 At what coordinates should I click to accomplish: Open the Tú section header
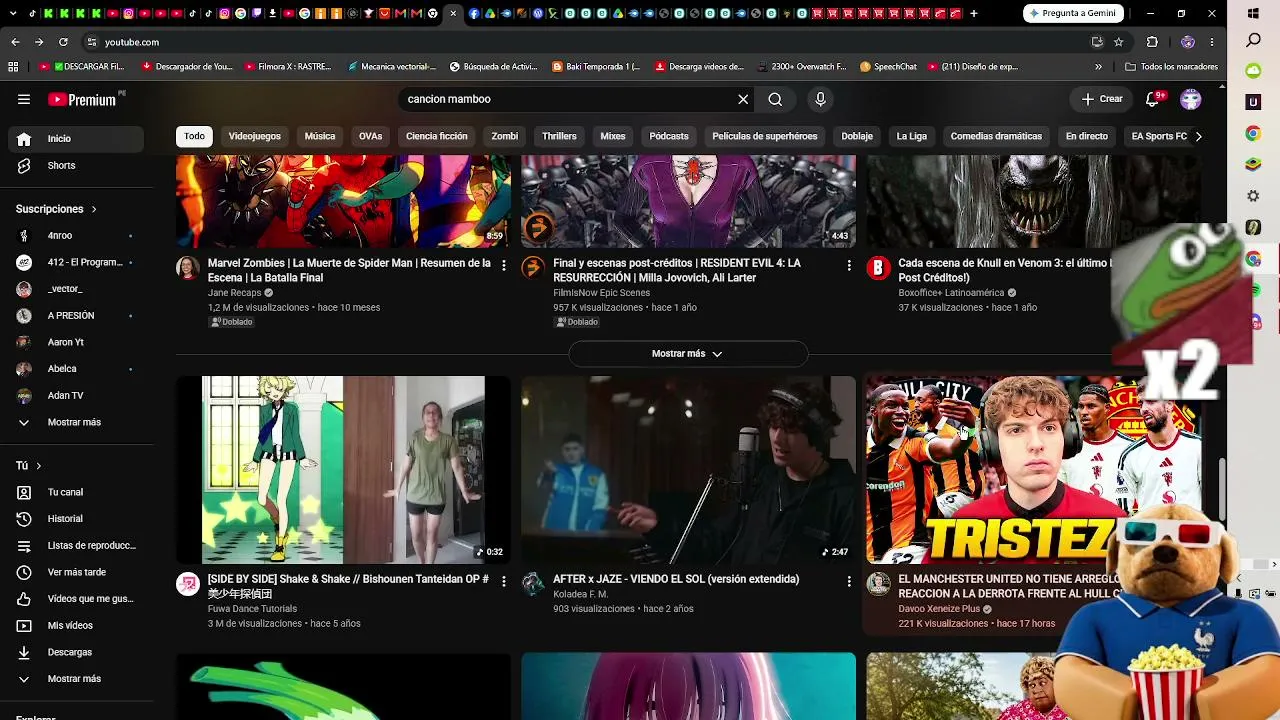[28, 466]
